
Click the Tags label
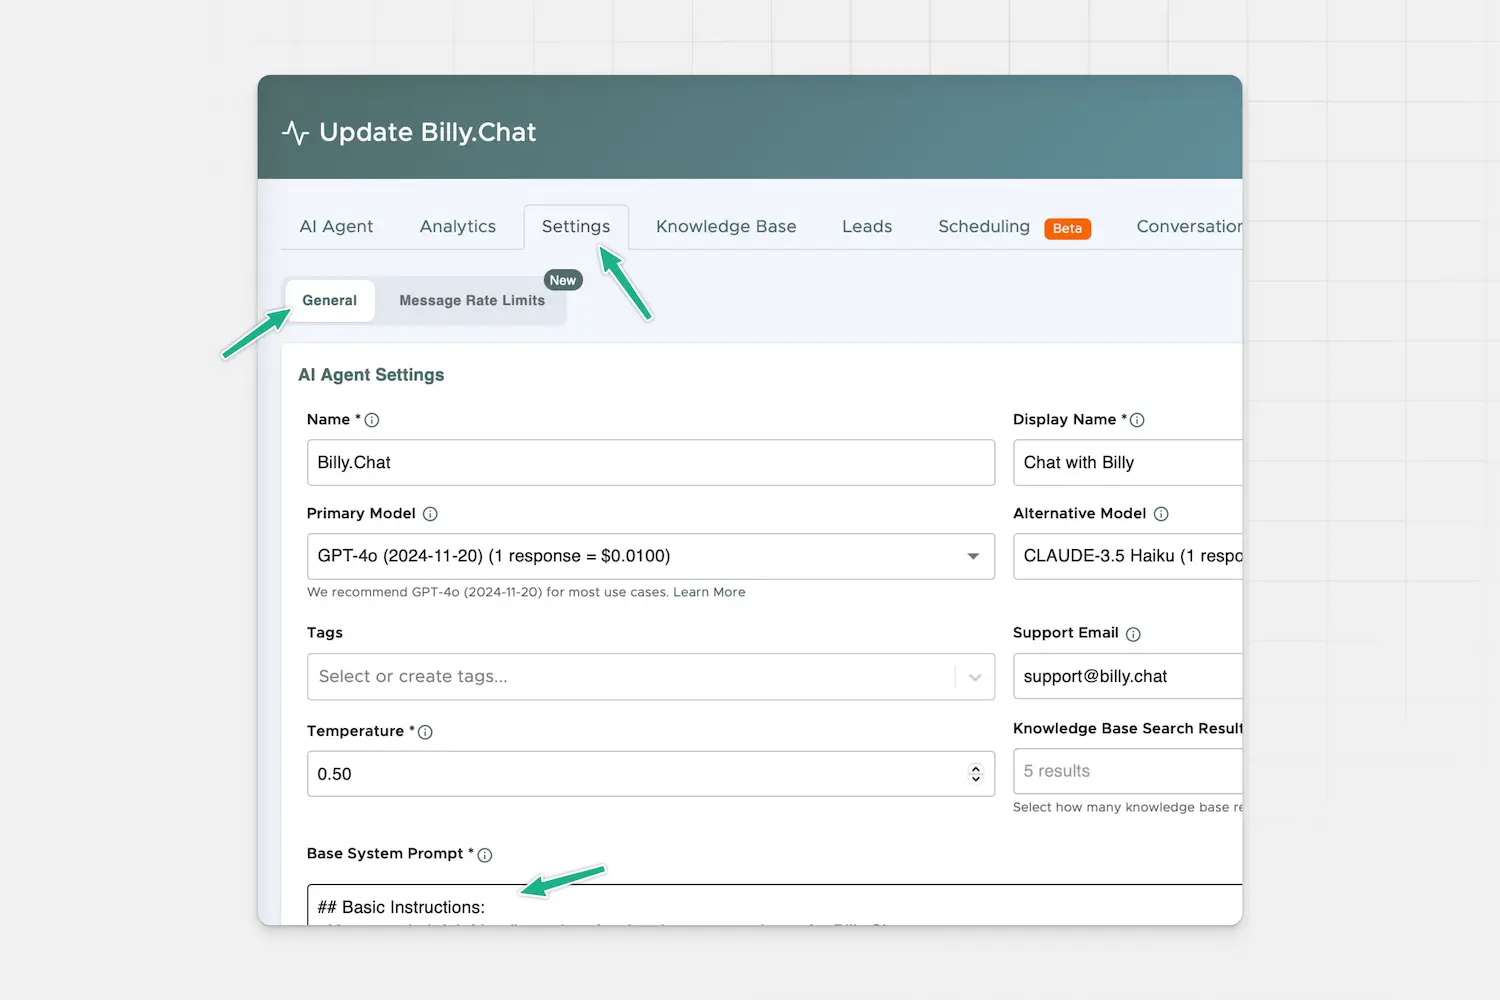click(325, 633)
